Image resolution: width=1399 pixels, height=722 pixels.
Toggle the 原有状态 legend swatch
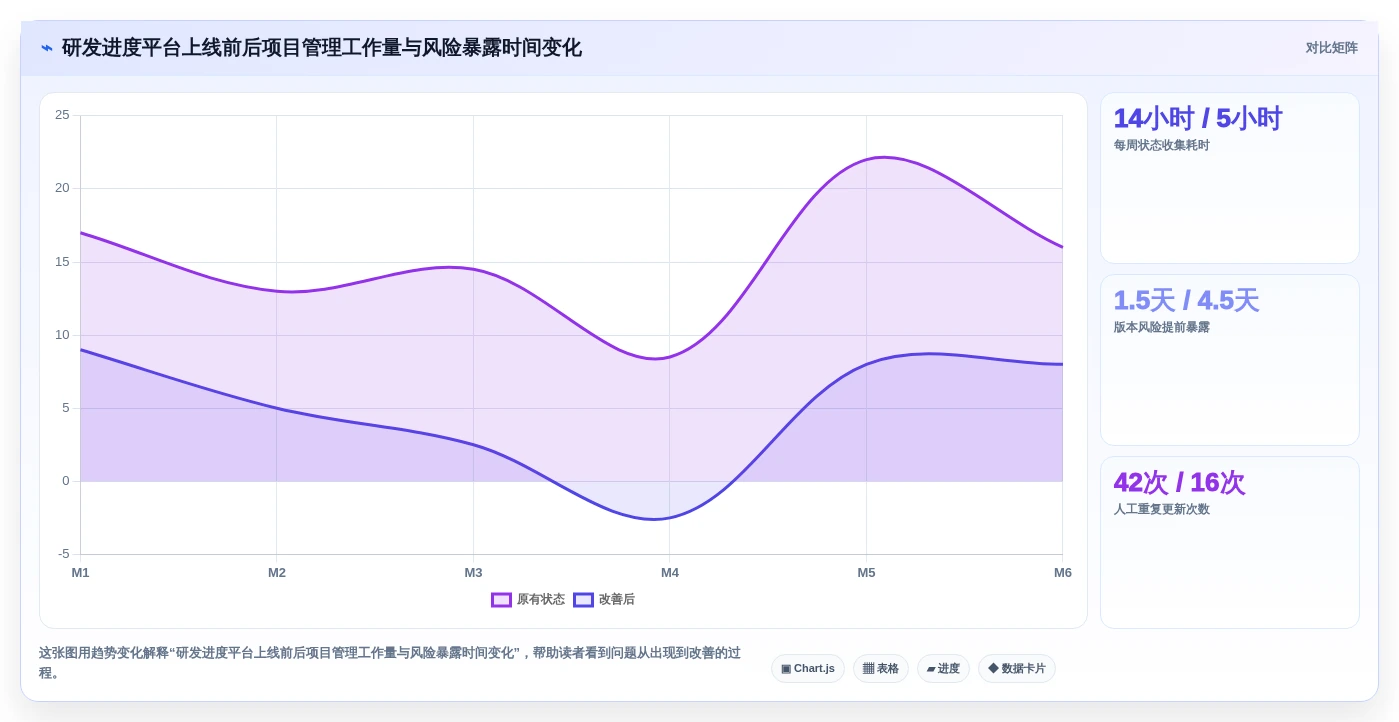click(x=501, y=600)
